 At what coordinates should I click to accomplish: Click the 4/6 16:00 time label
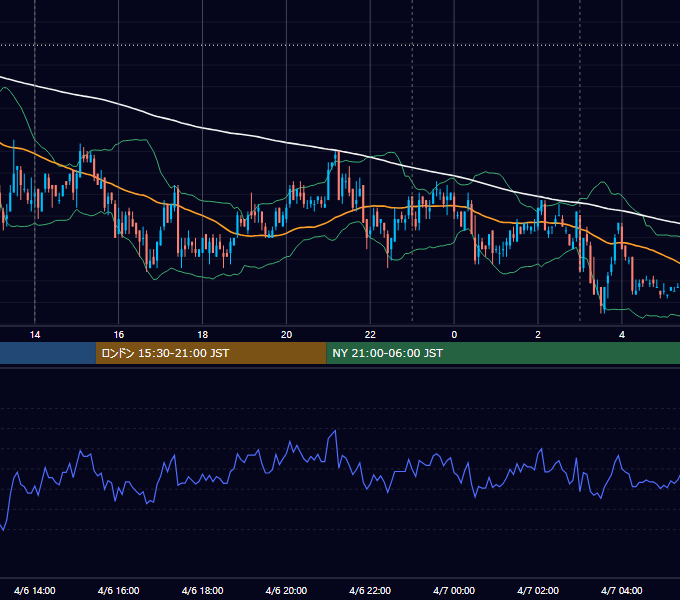[x=118, y=590]
